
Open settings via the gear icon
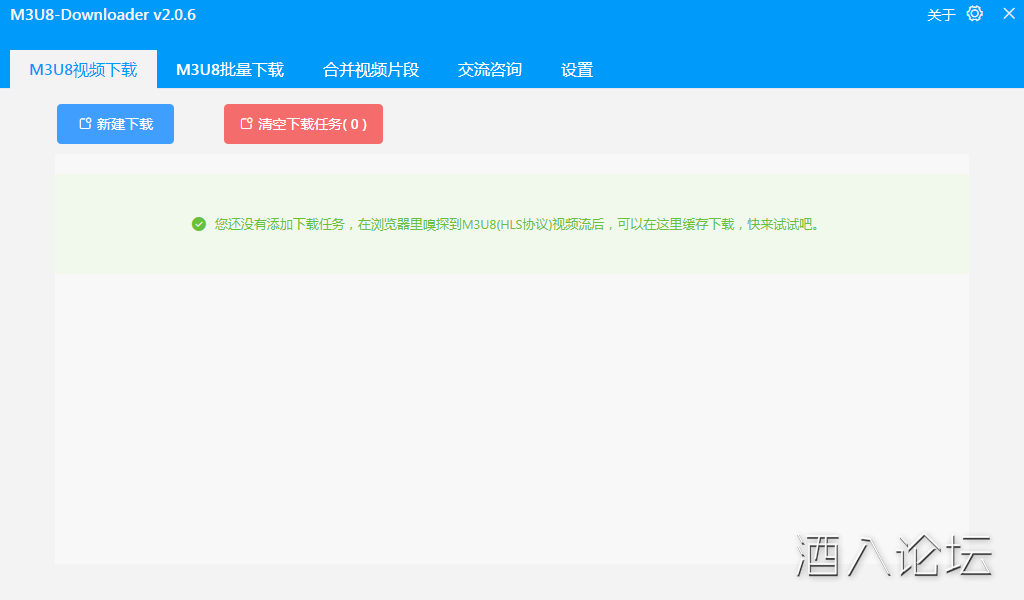coord(975,14)
